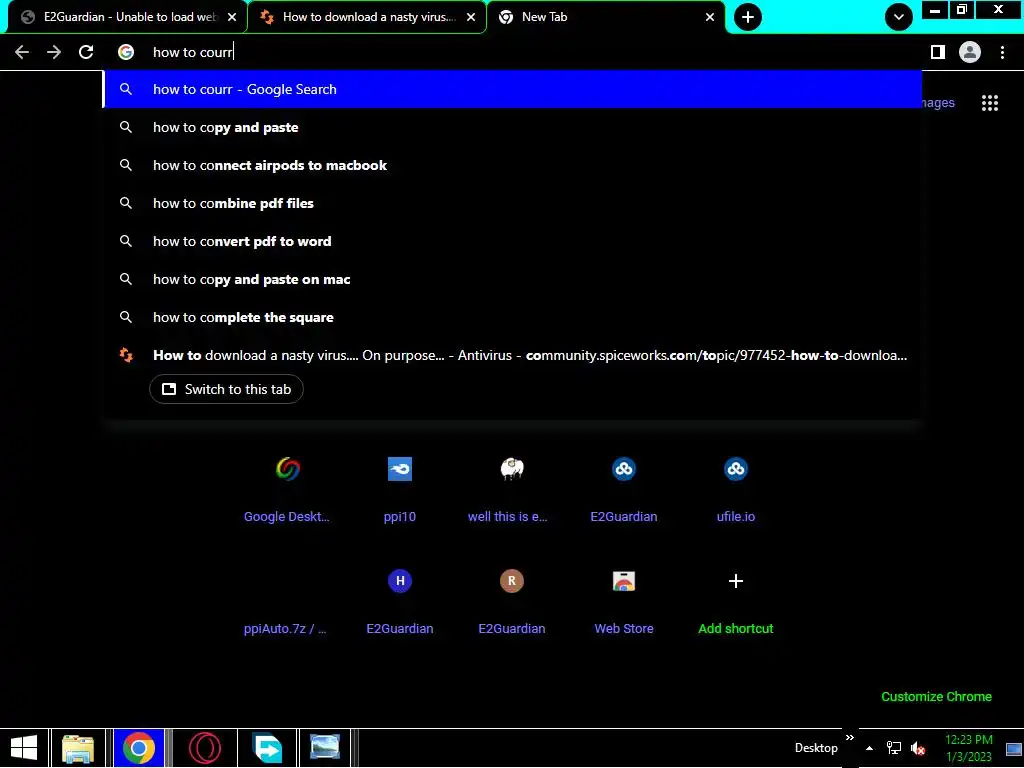The width and height of the screenshot is (1024, 768).
Task: Click the network status tray icon
Action: [x=893, y=748]
